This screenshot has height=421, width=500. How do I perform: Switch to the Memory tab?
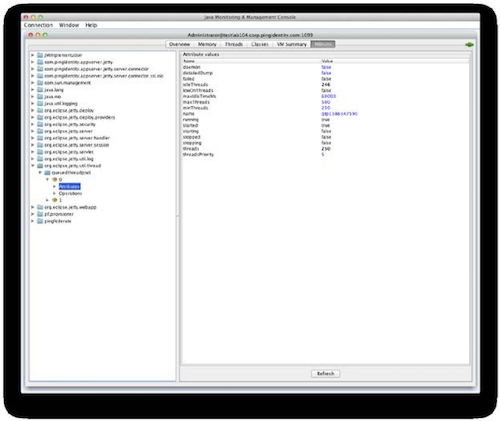pos(207,44)
